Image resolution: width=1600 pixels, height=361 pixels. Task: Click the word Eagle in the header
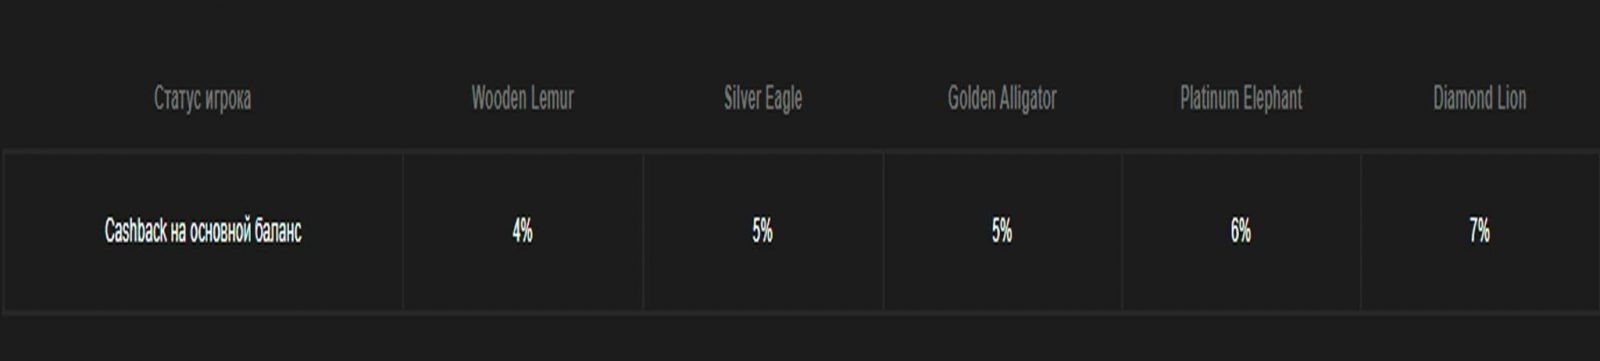click(x=783, y=98)
